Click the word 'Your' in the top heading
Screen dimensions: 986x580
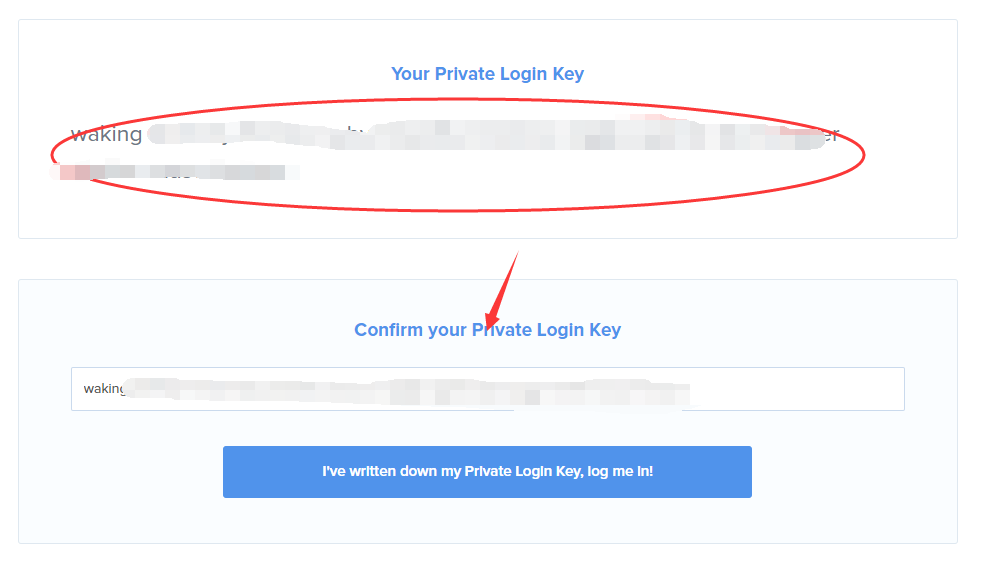click(x=409, y=74)
